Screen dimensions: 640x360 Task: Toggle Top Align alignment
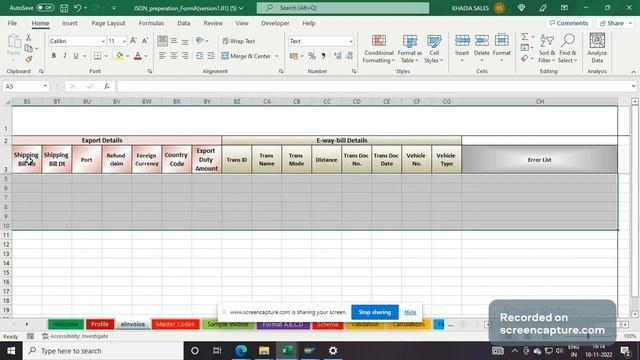coord(162,41)
